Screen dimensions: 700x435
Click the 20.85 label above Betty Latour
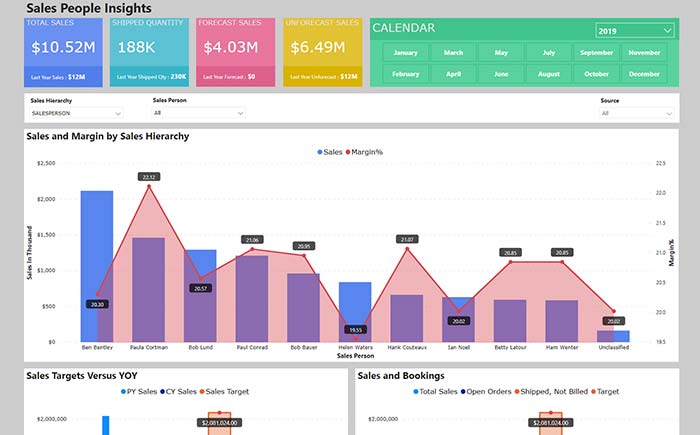(510, 253)
